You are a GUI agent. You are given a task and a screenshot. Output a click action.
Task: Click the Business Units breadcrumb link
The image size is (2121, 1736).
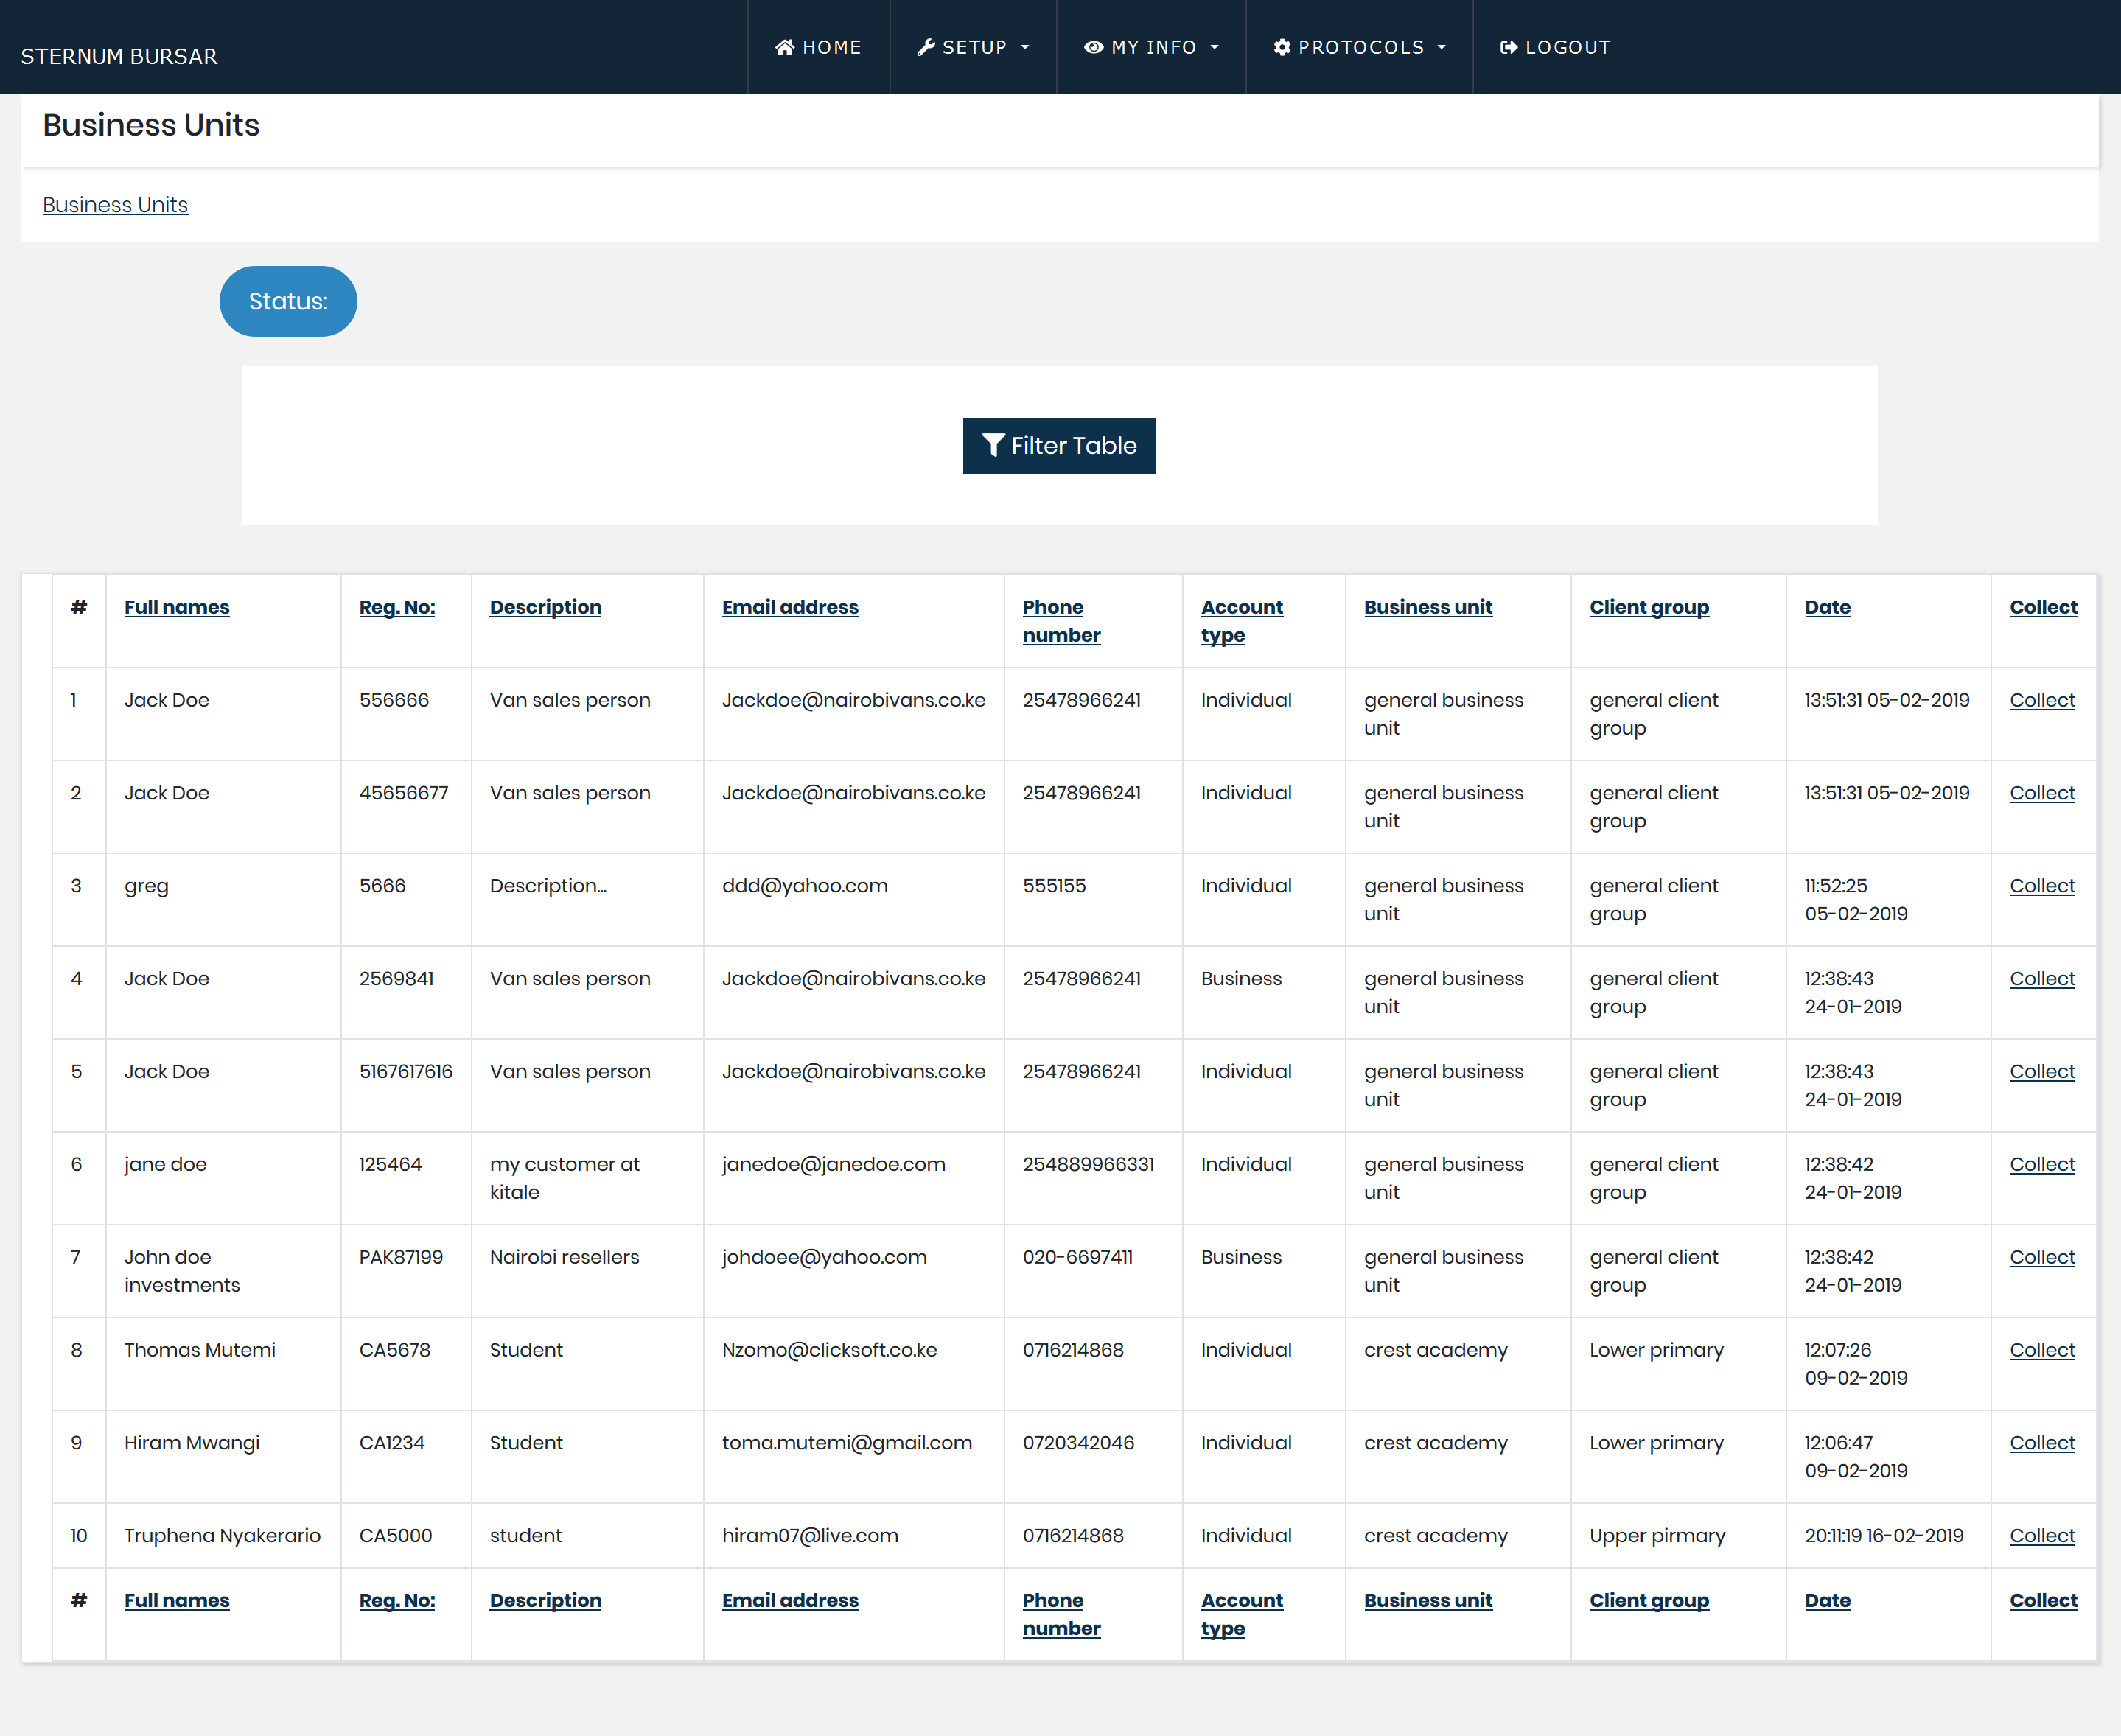tap(115, 205)
